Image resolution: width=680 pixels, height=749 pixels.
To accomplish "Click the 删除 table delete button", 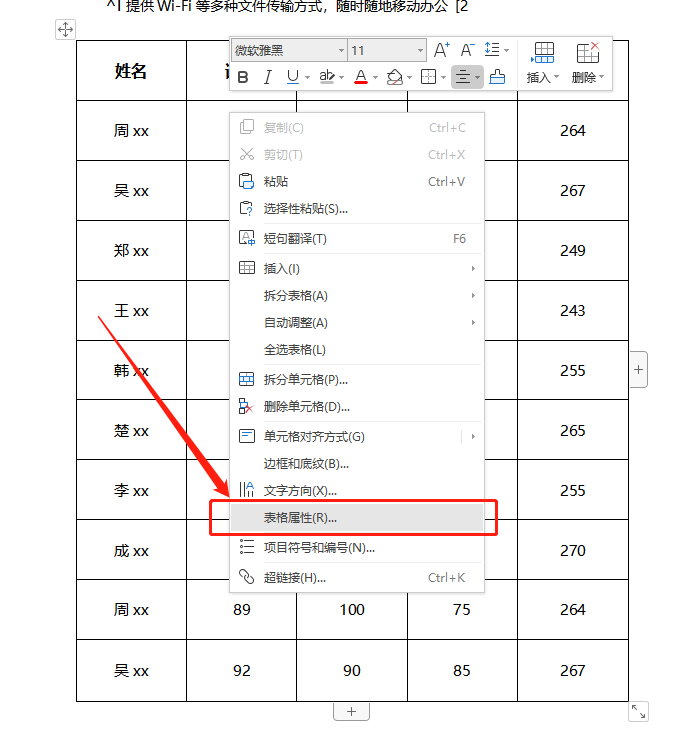I will click(588, 63).
